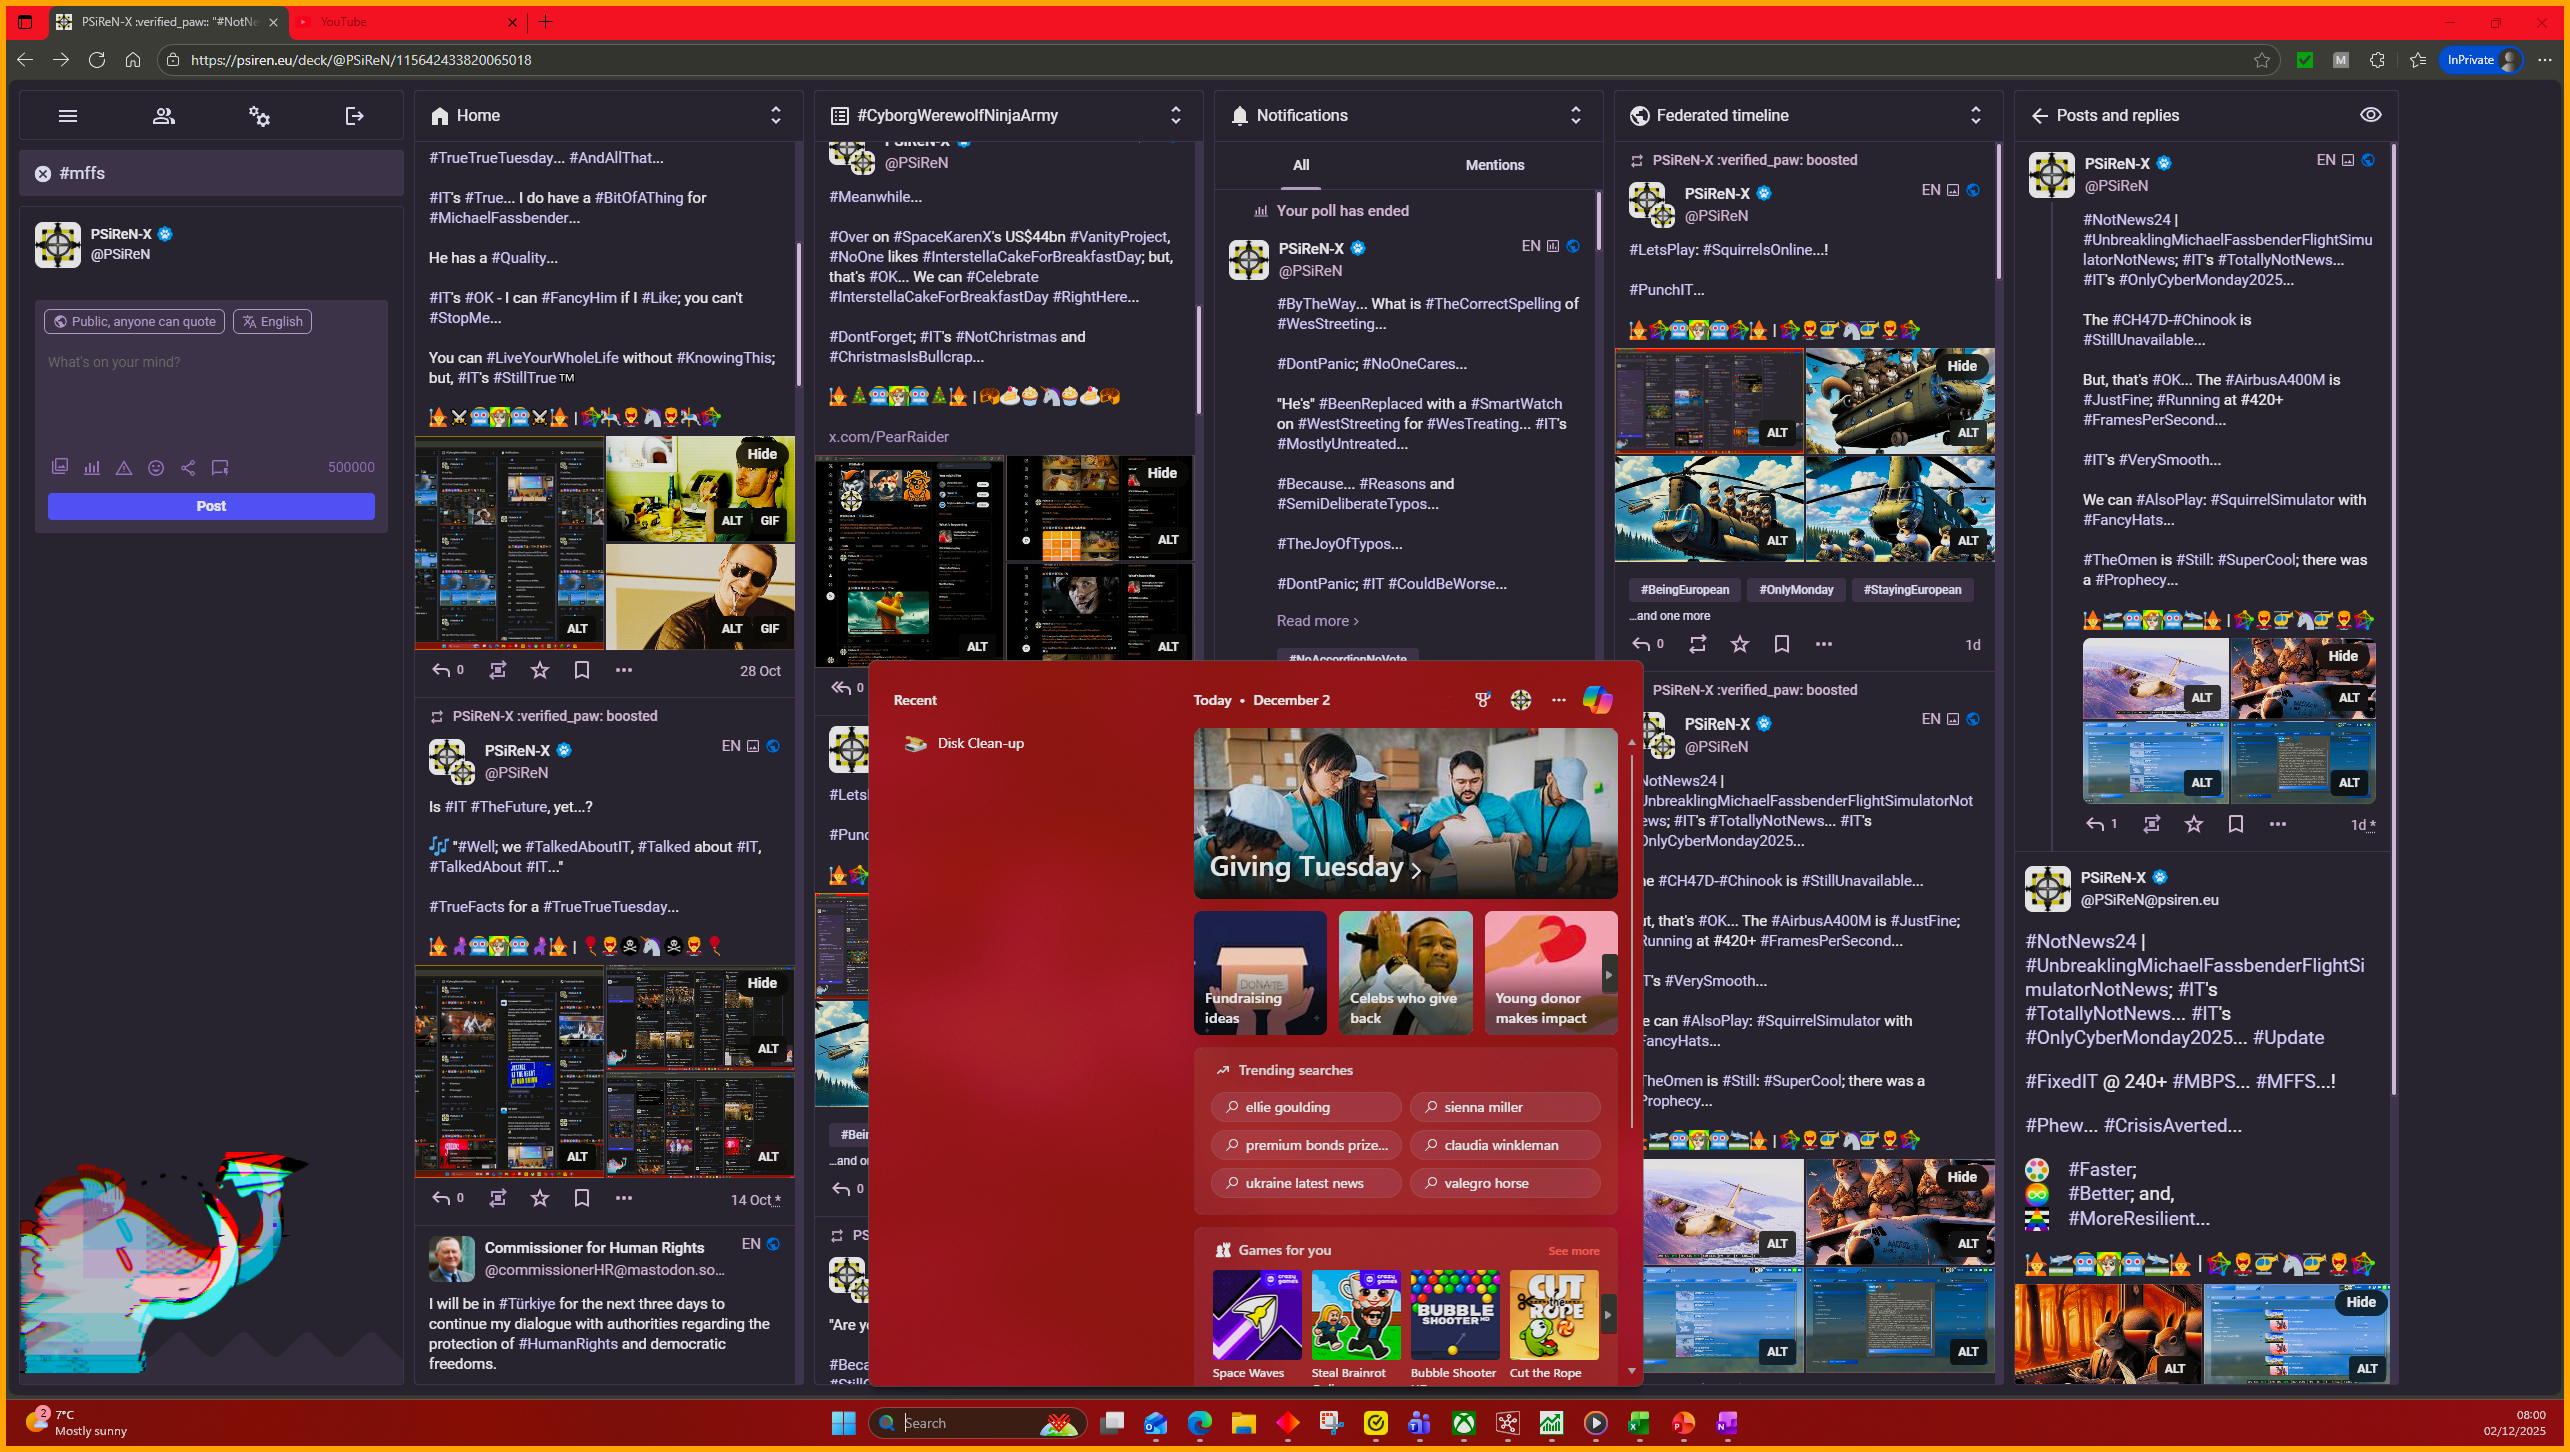Select the All notifications tab

click(x=1300, y=165)
